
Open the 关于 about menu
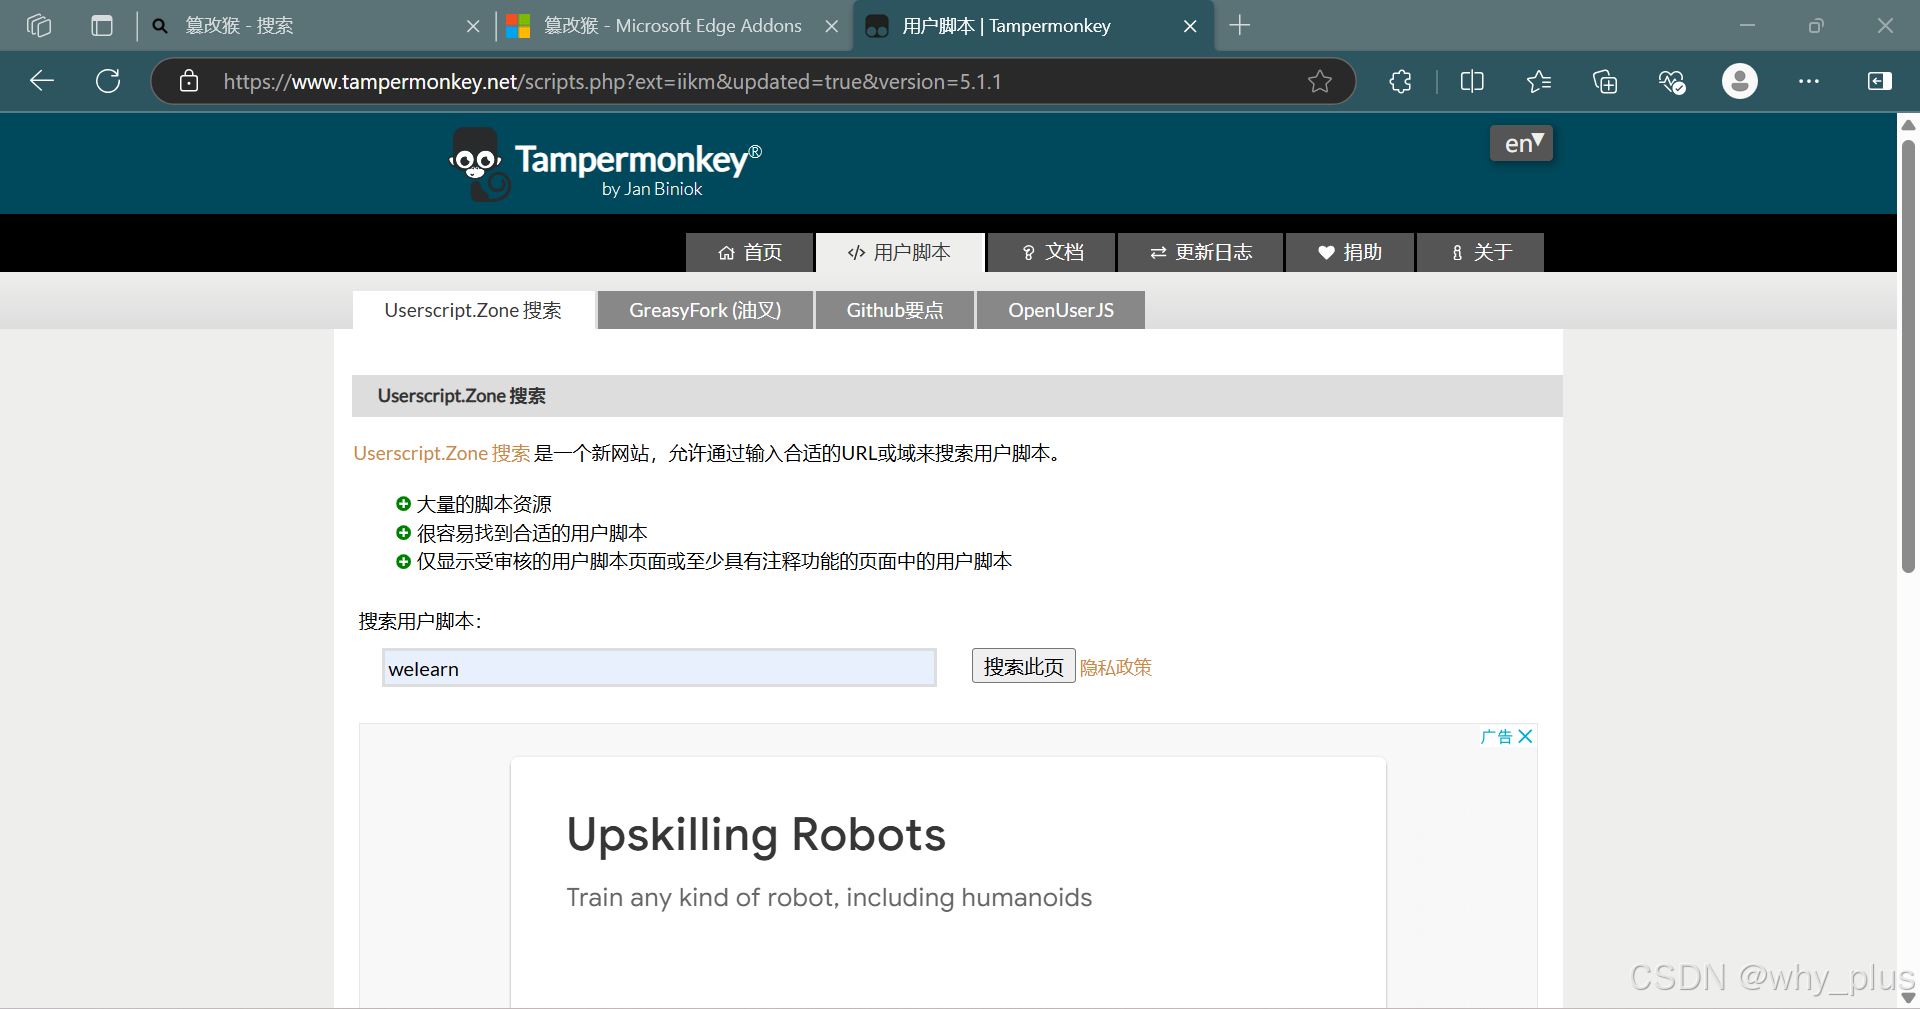(x=1481, y=252)
